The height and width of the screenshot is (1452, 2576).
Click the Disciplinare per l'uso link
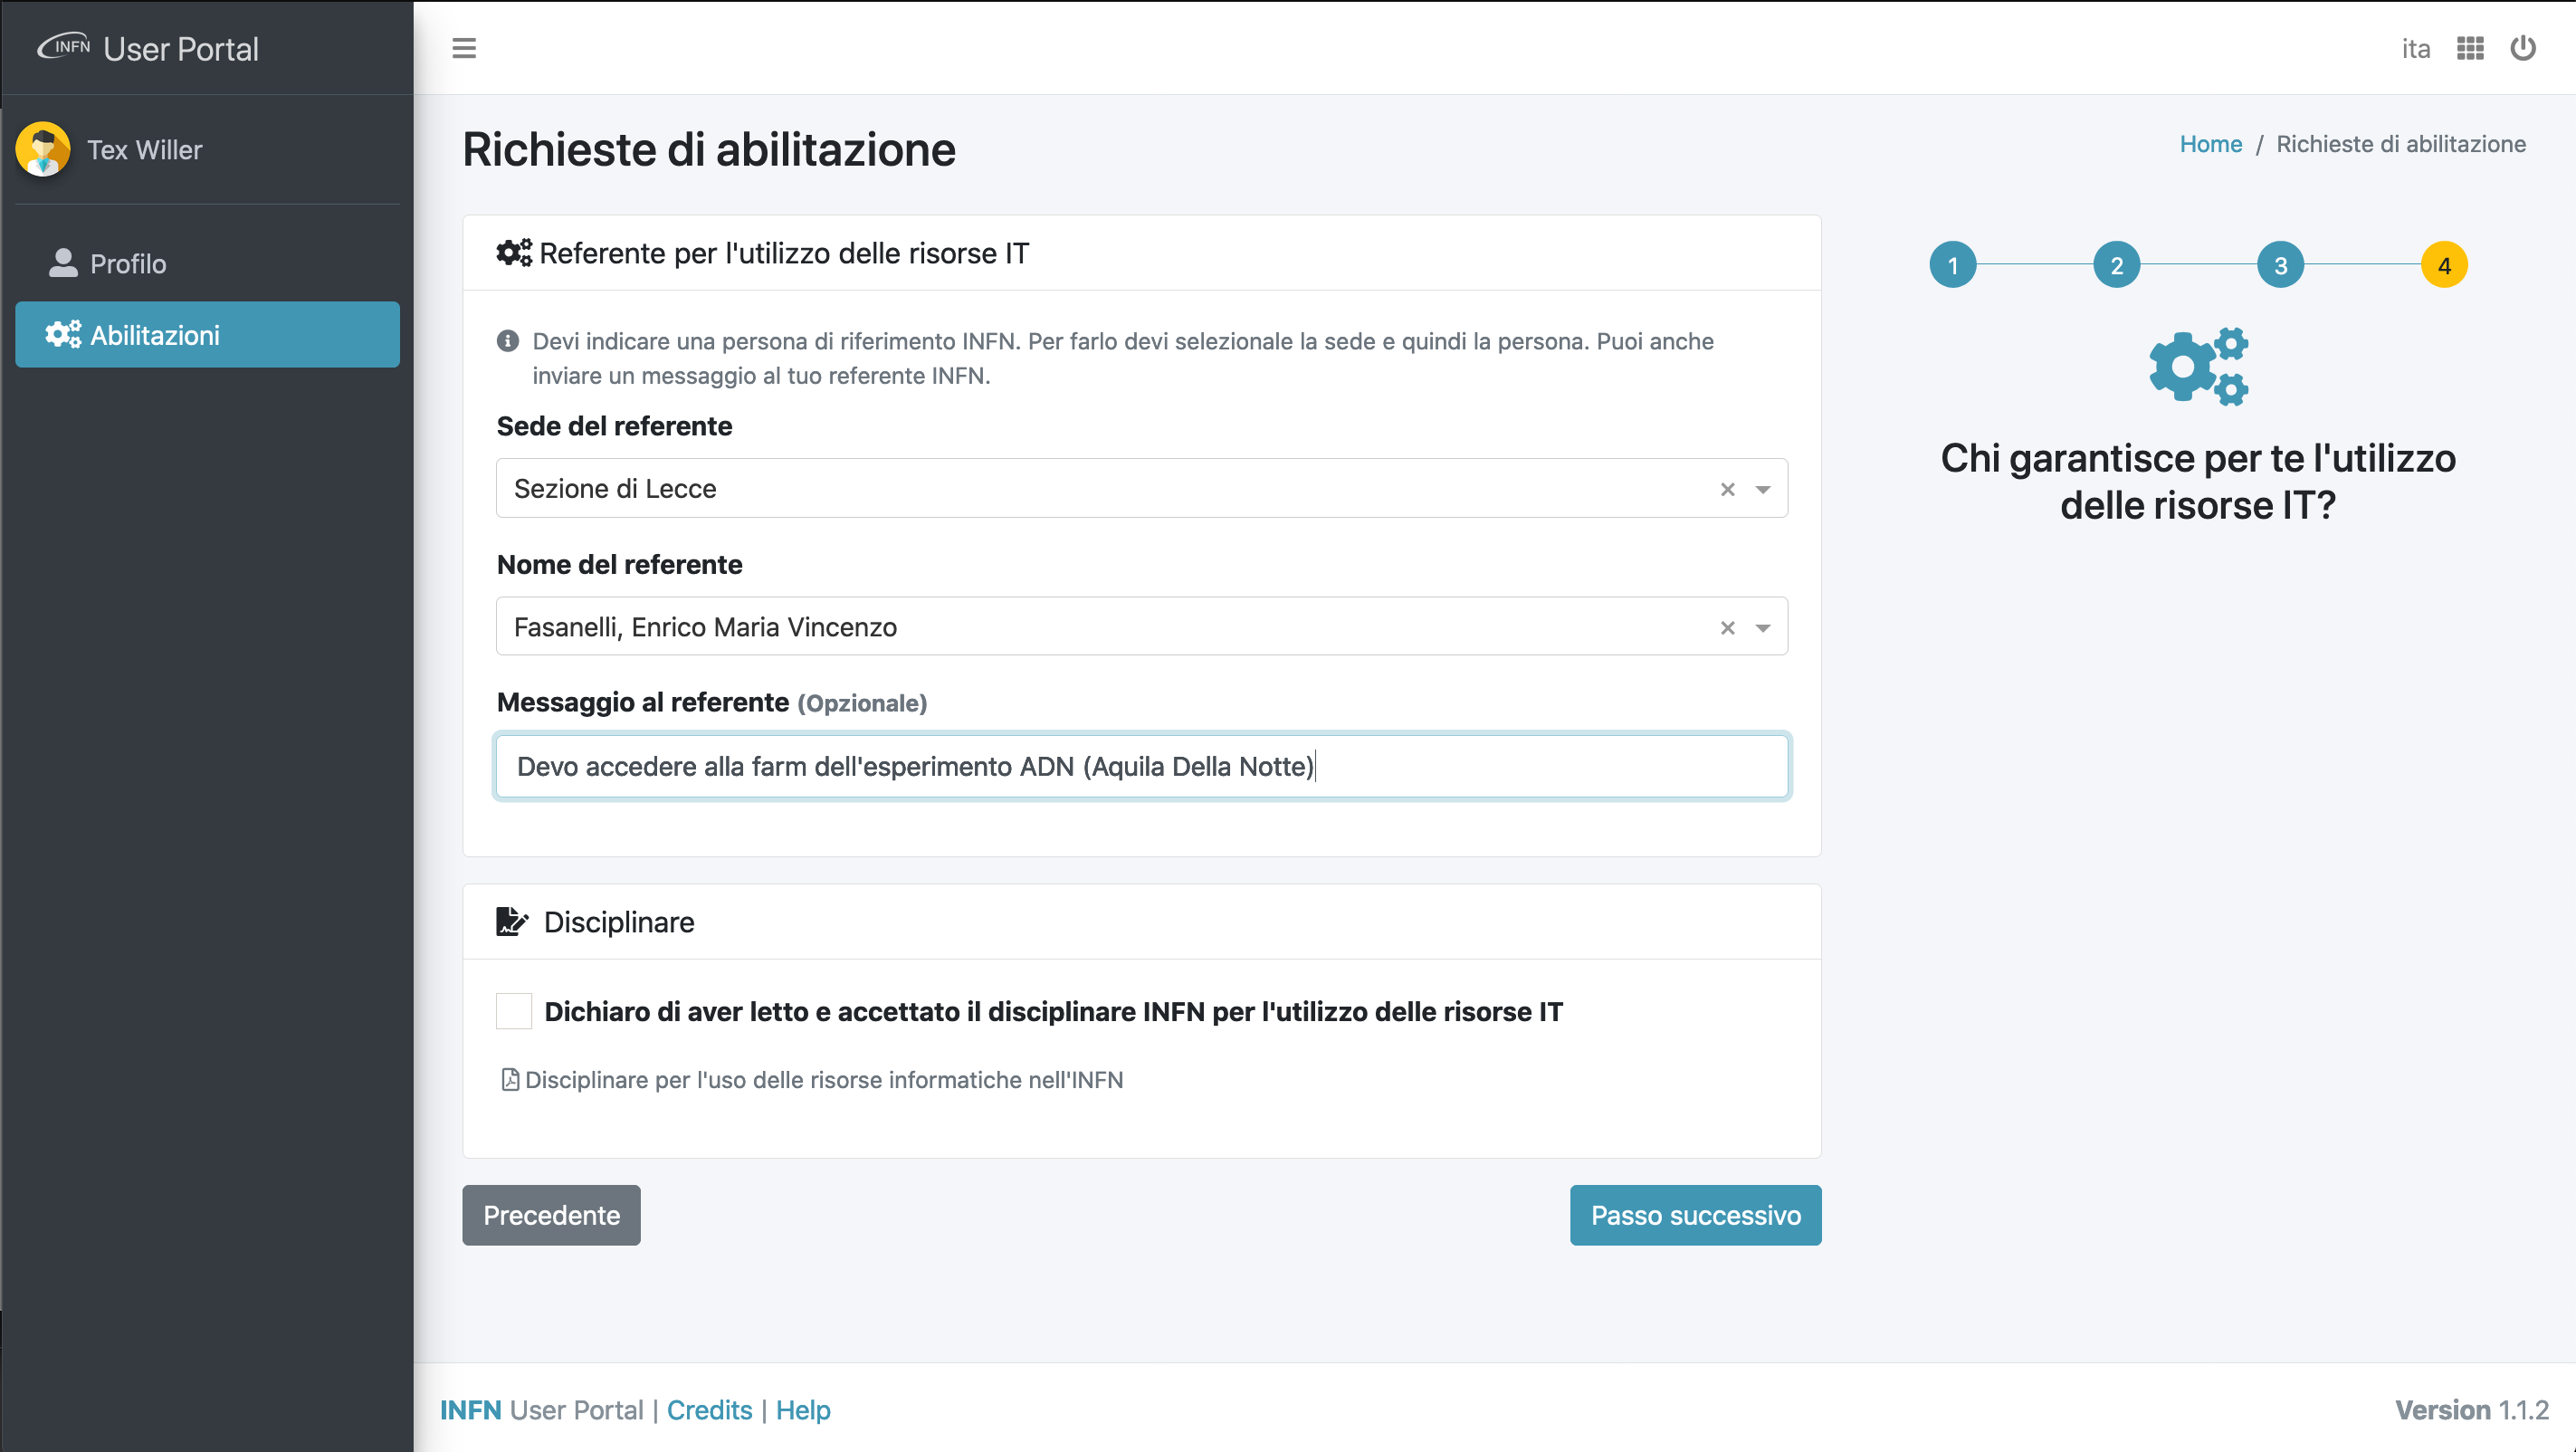(x=814, y=1077)
